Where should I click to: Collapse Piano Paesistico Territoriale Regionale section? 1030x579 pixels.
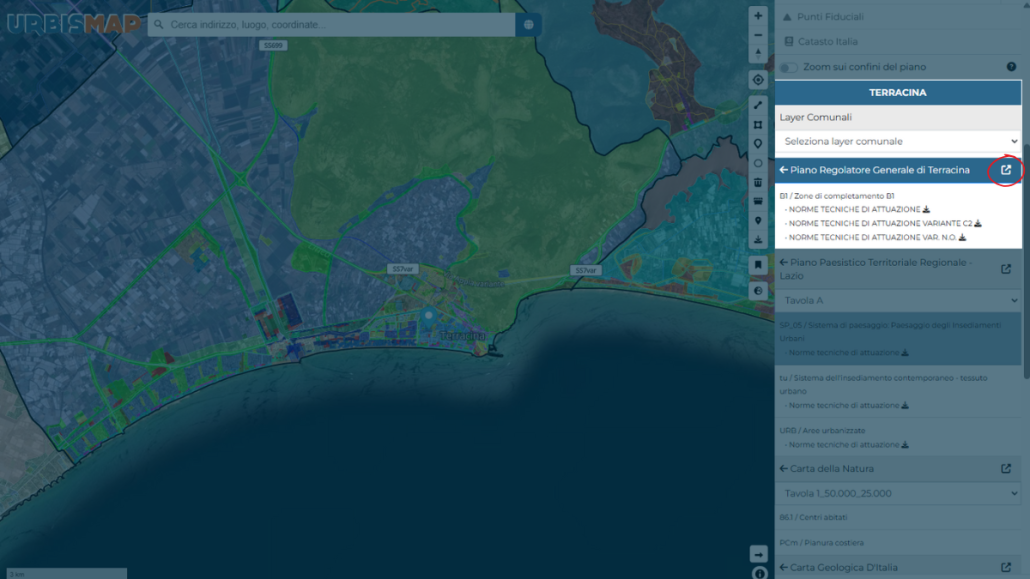(x=784, y=262)
